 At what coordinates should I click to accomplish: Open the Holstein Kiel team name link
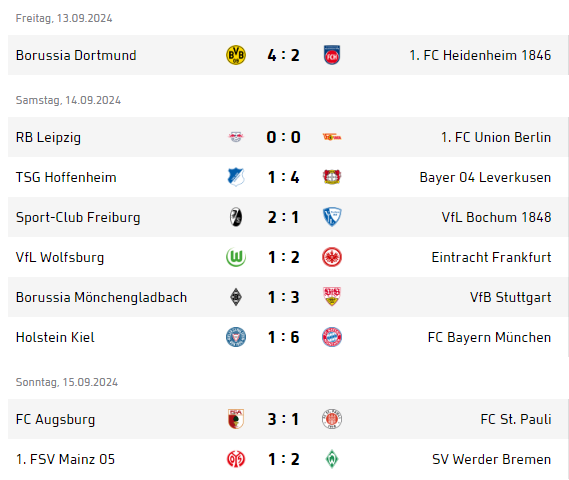[55, 337]
